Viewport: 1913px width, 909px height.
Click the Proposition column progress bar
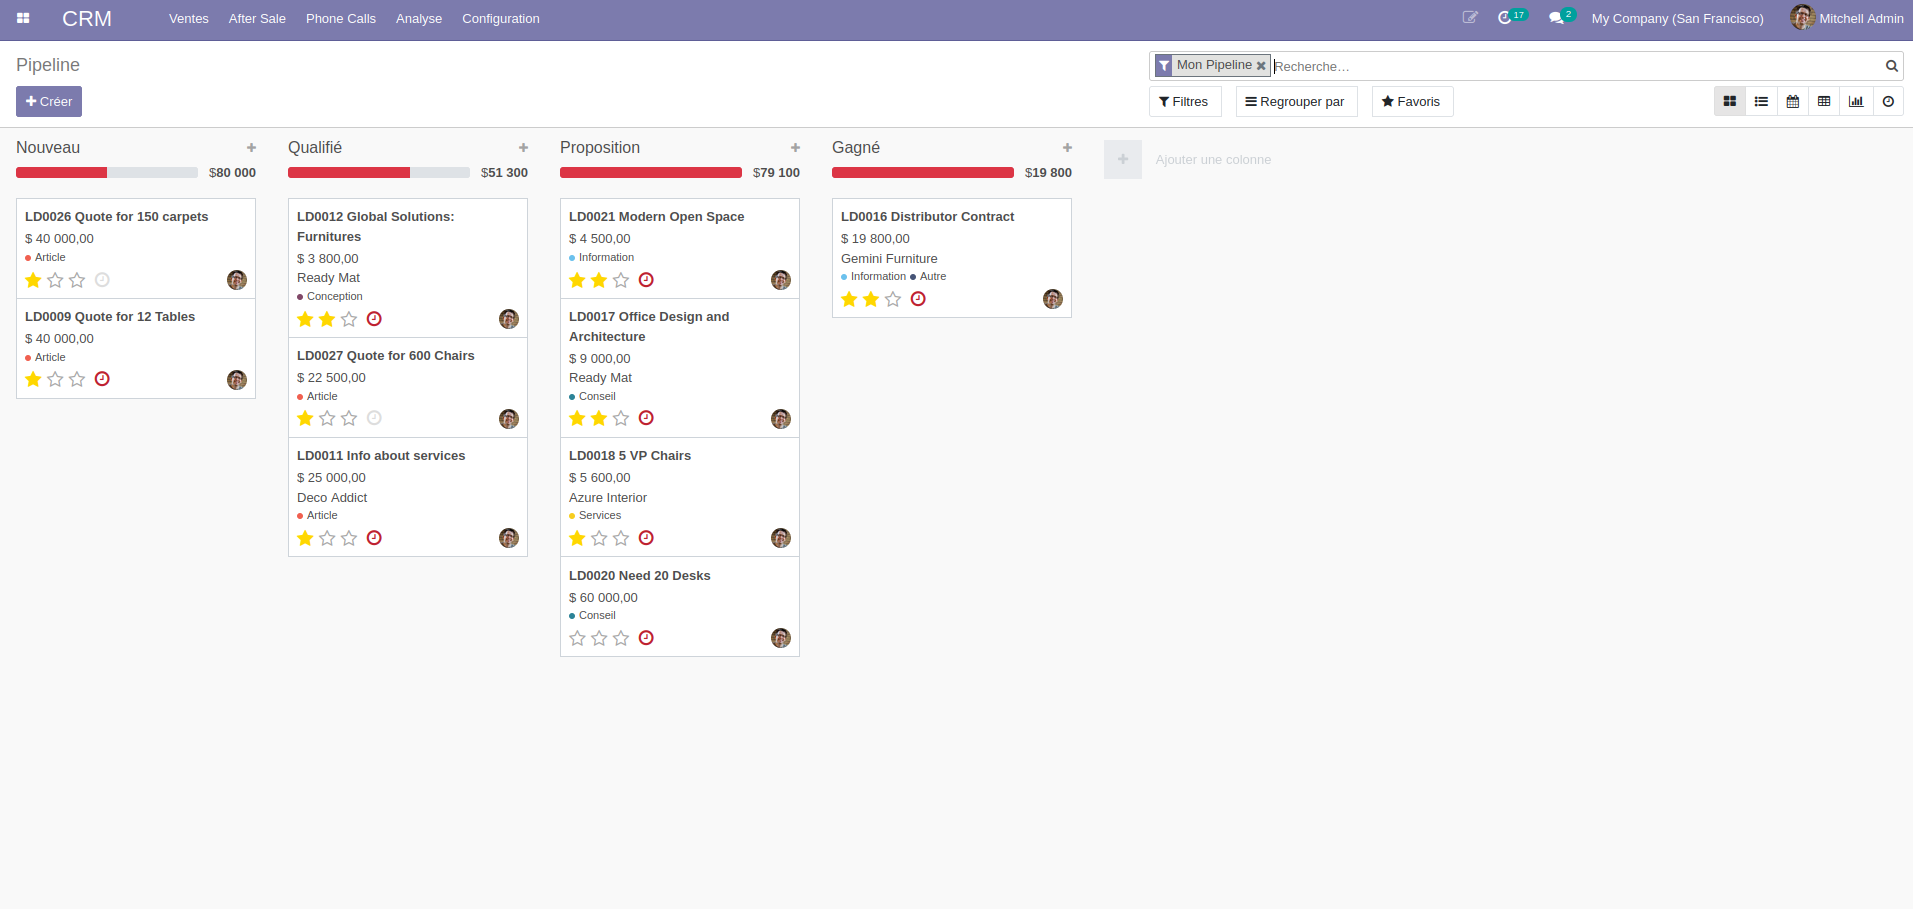tap(651, 172)
